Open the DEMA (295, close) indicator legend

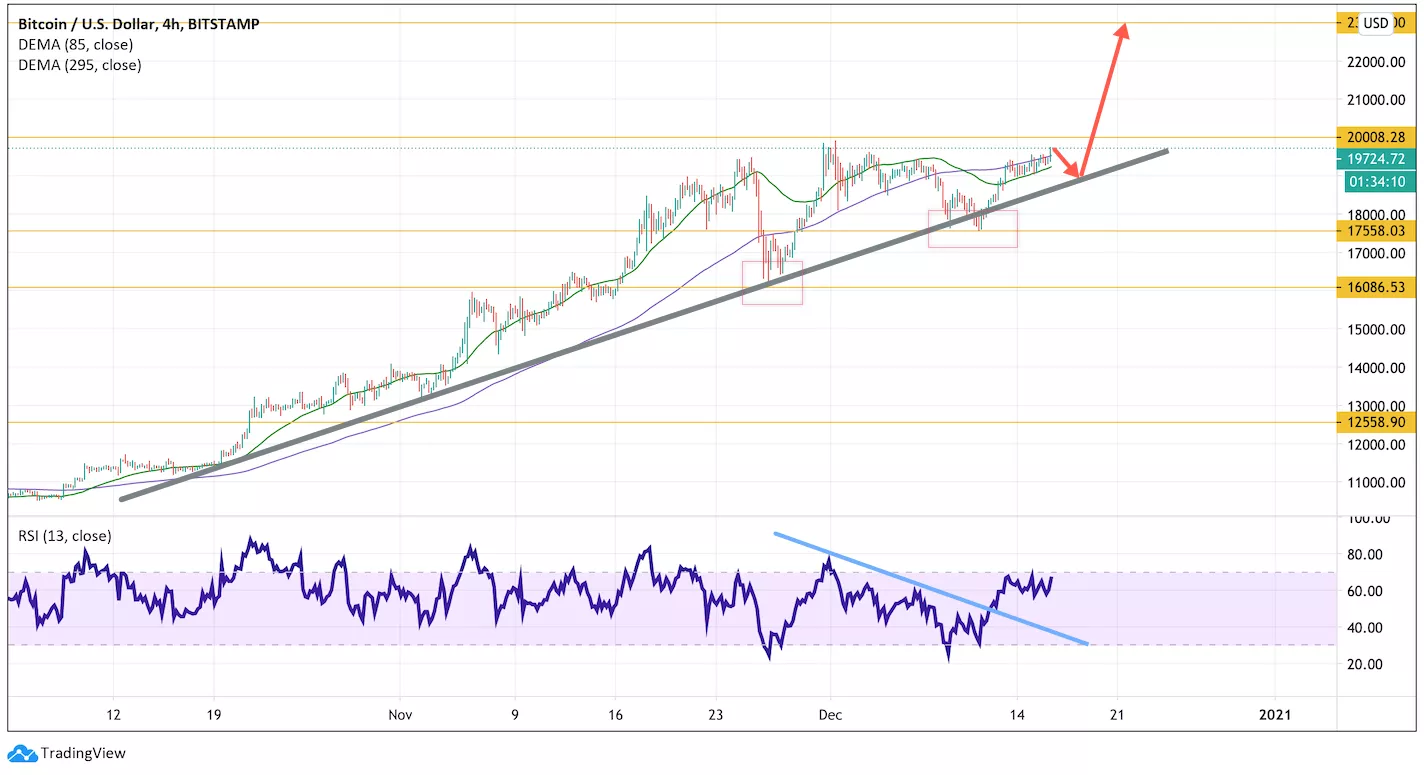pyautogui.click(x=79, y=65)
